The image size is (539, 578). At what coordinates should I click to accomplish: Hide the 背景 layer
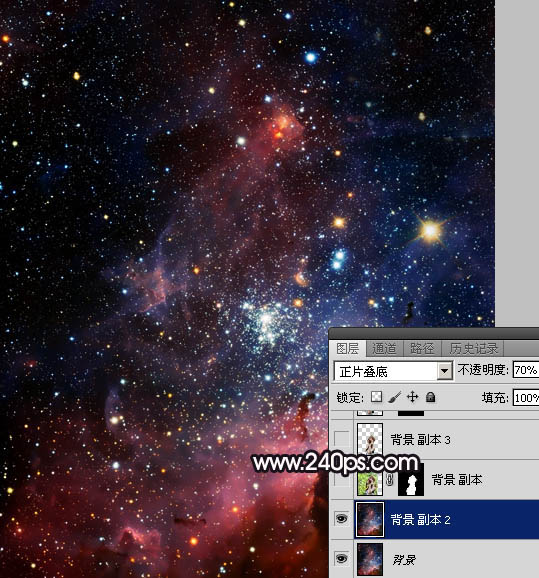click(x=341, y=559)
